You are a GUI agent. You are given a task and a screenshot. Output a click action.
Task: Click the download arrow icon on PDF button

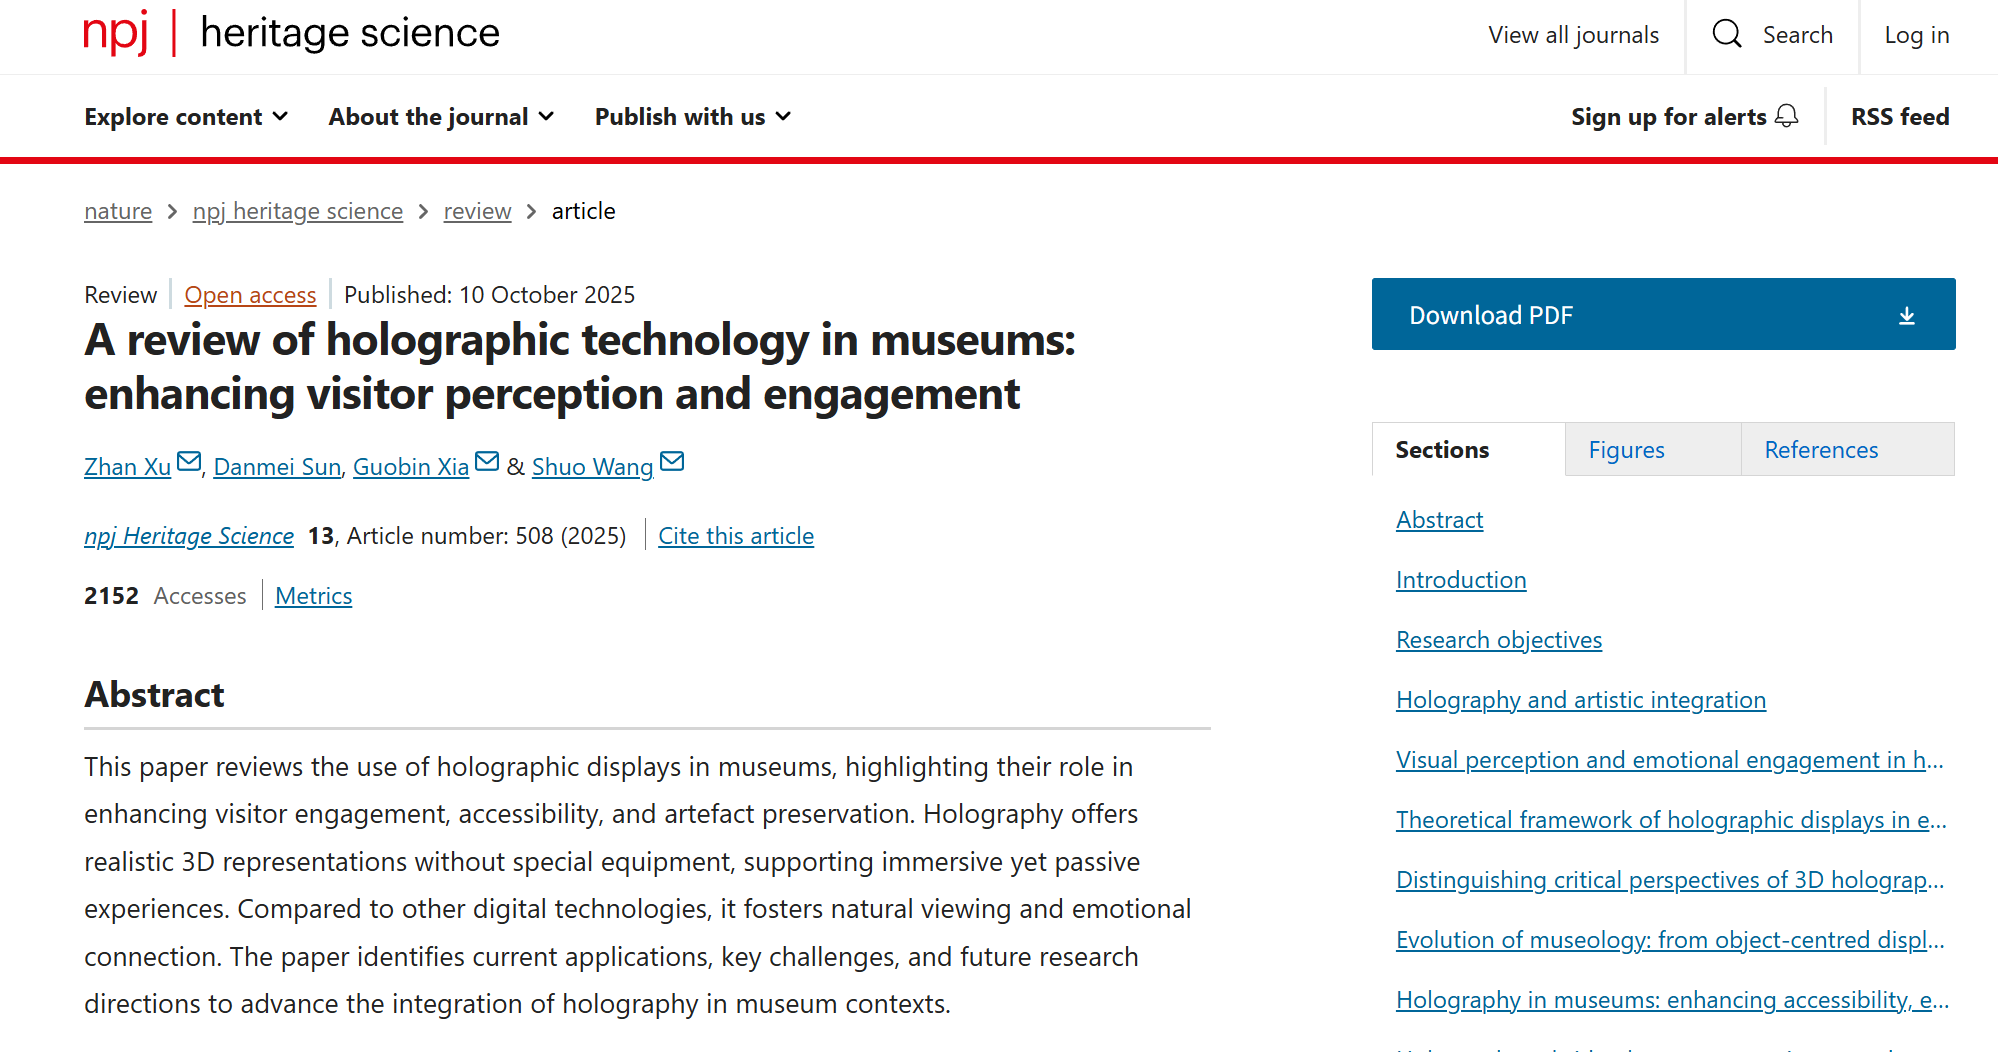click(x=1906, y=316)
